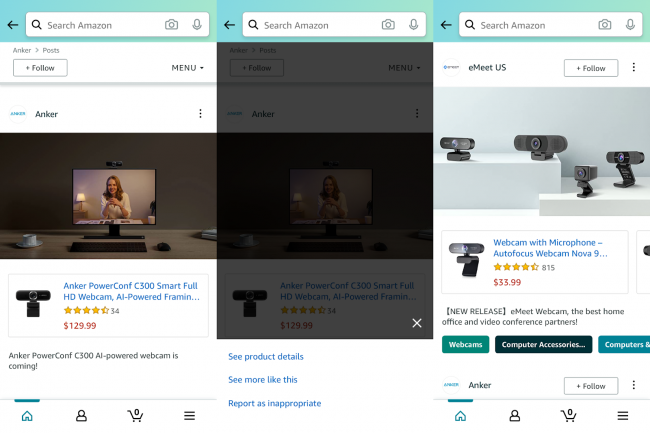Go to Home tab in left screen

(x=27, y=416)
